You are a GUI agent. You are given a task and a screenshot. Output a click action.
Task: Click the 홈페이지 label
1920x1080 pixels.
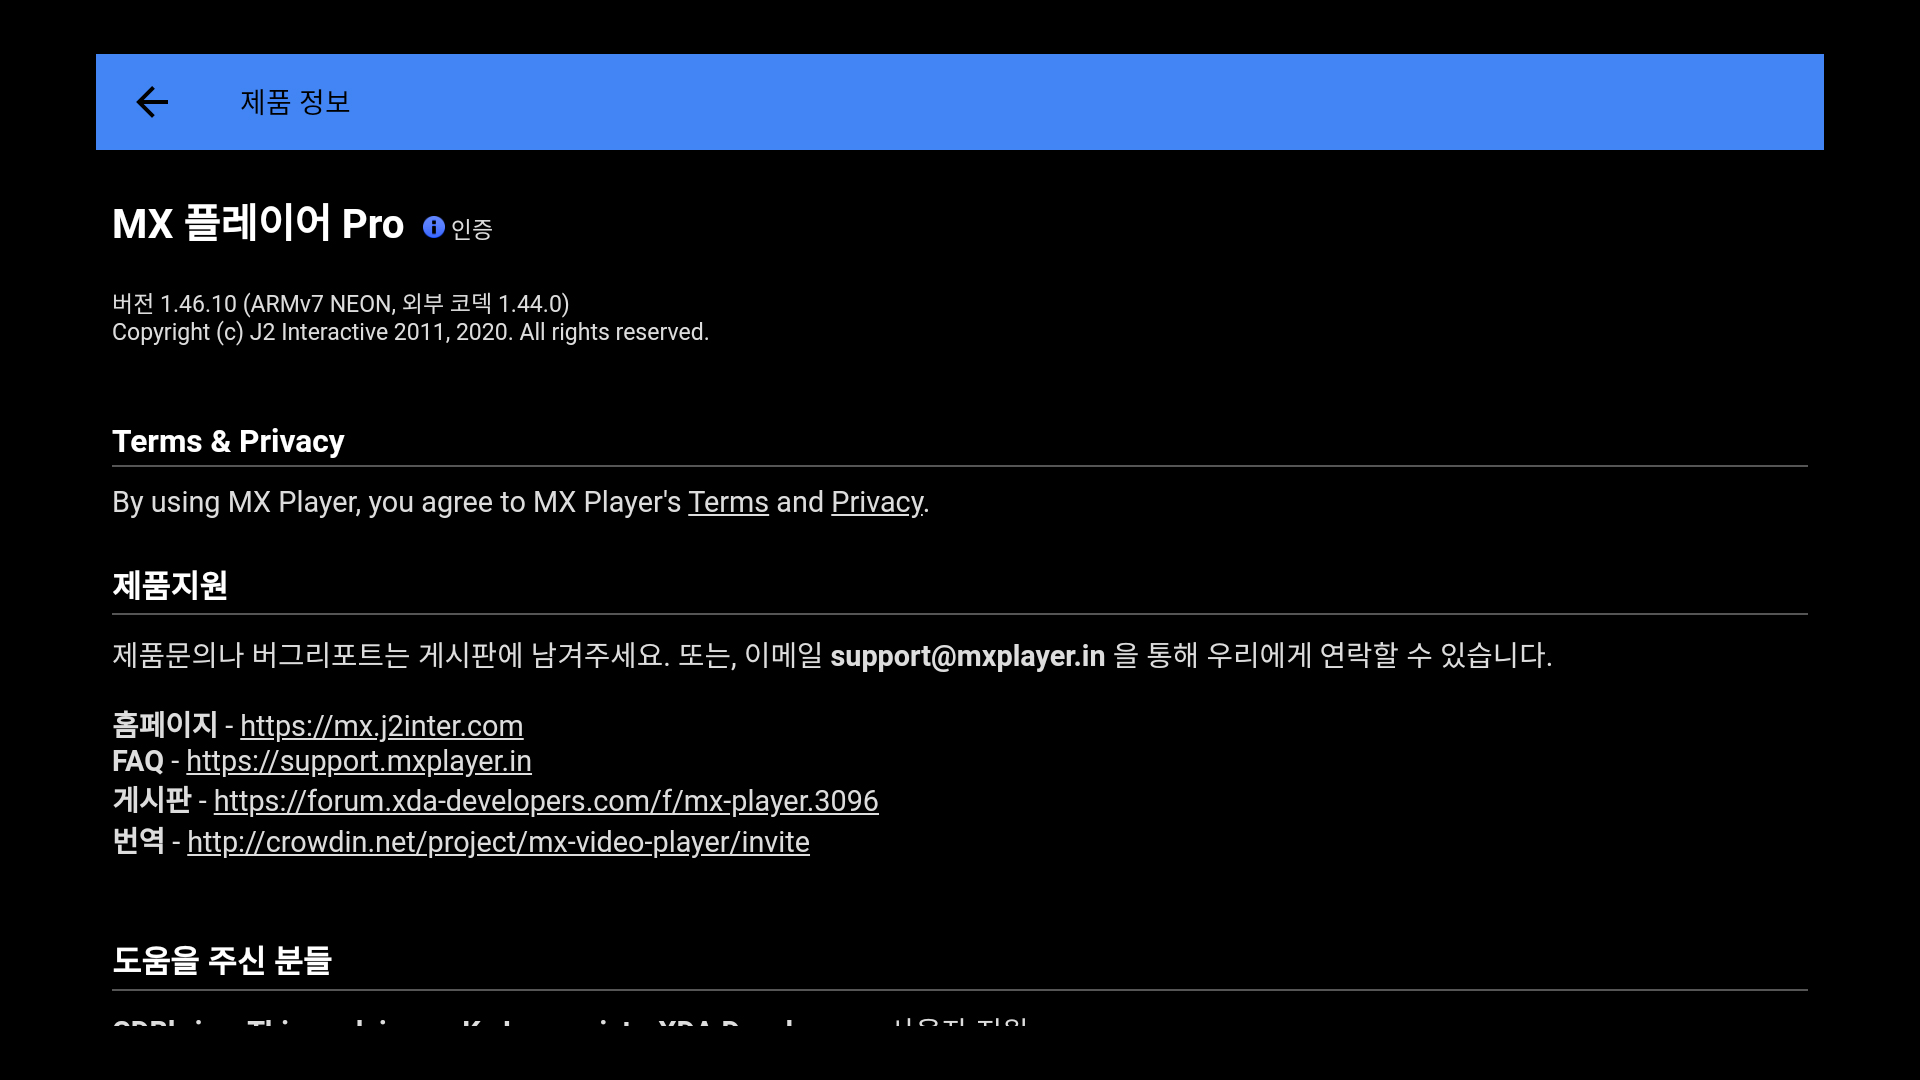[x=165, y=725]
